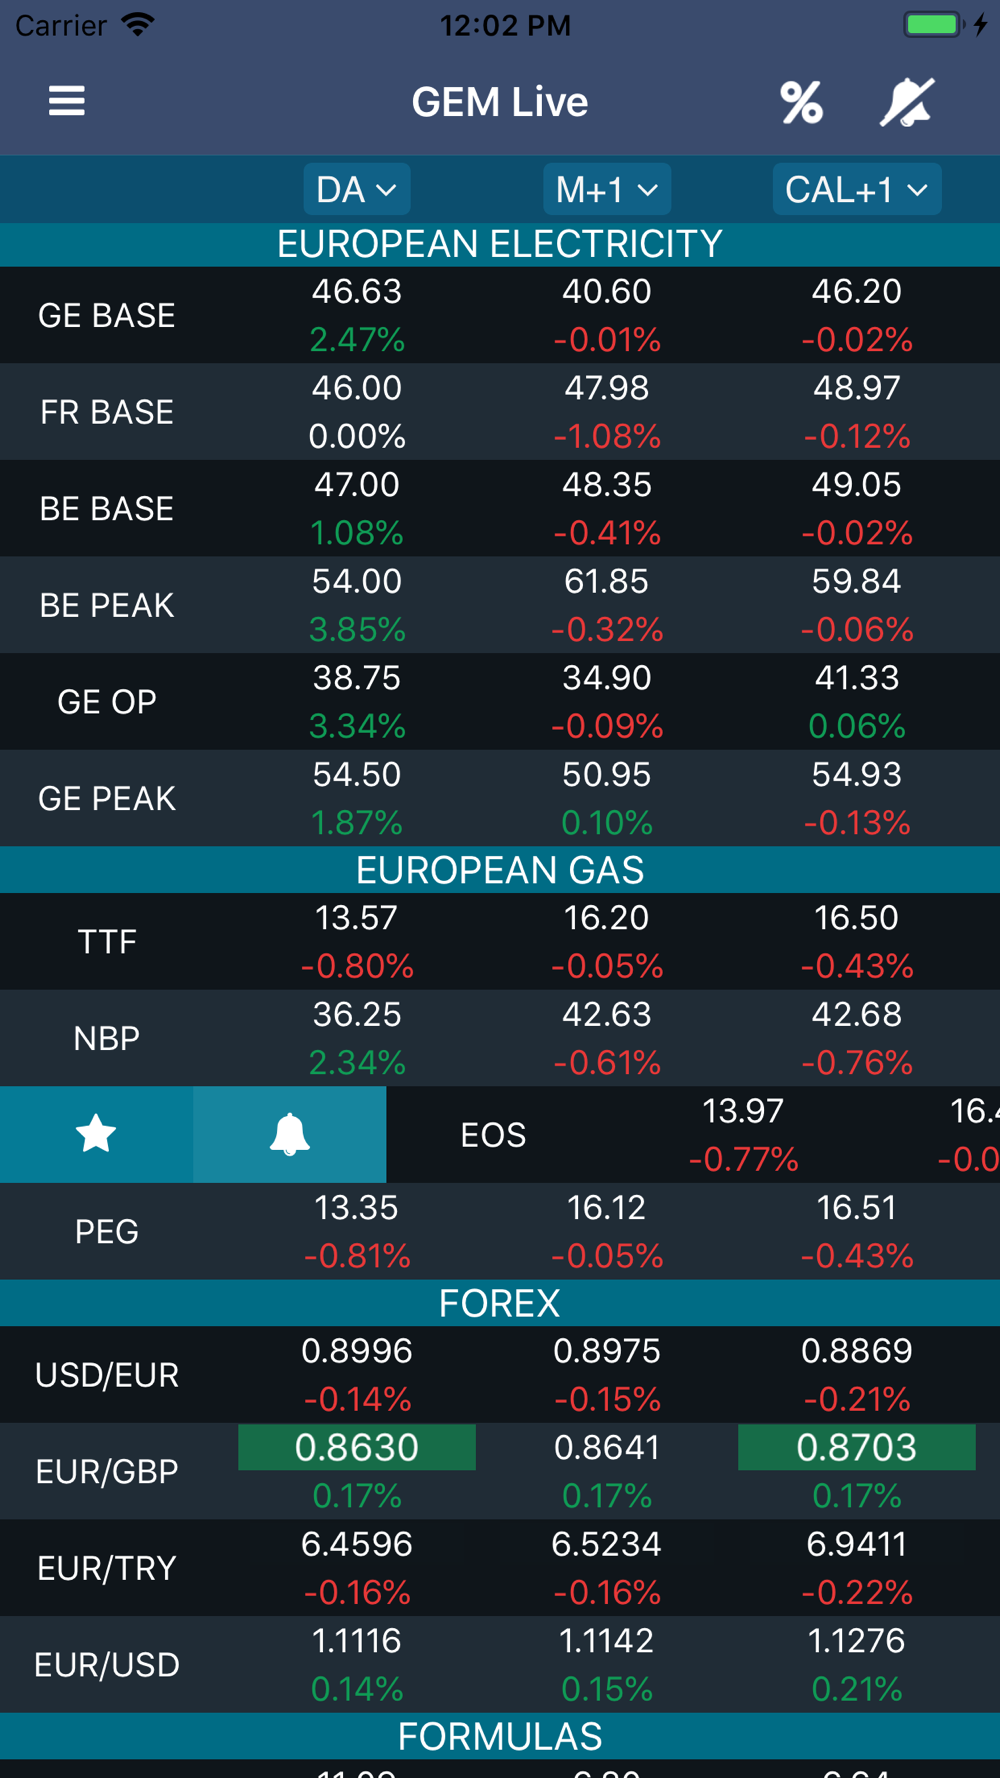Tap highlighted EUR/GBP 0.8630 price cell
Image resolution: width=1000 pixels, height=1778 pixels.
(357, 1447)
